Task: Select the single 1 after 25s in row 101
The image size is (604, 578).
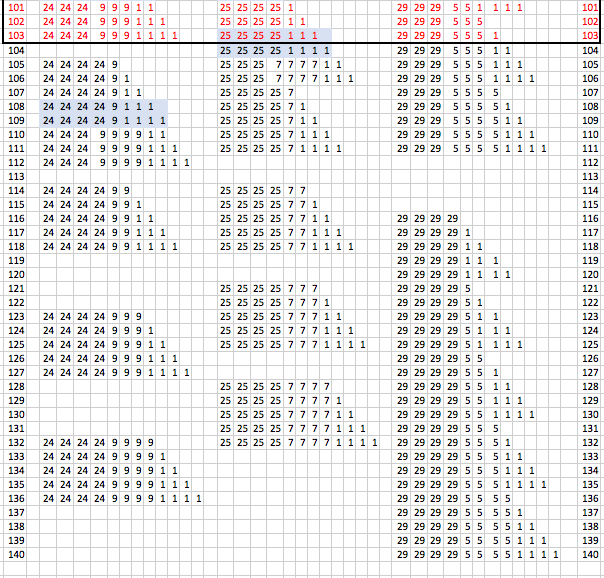Action: 290,7
